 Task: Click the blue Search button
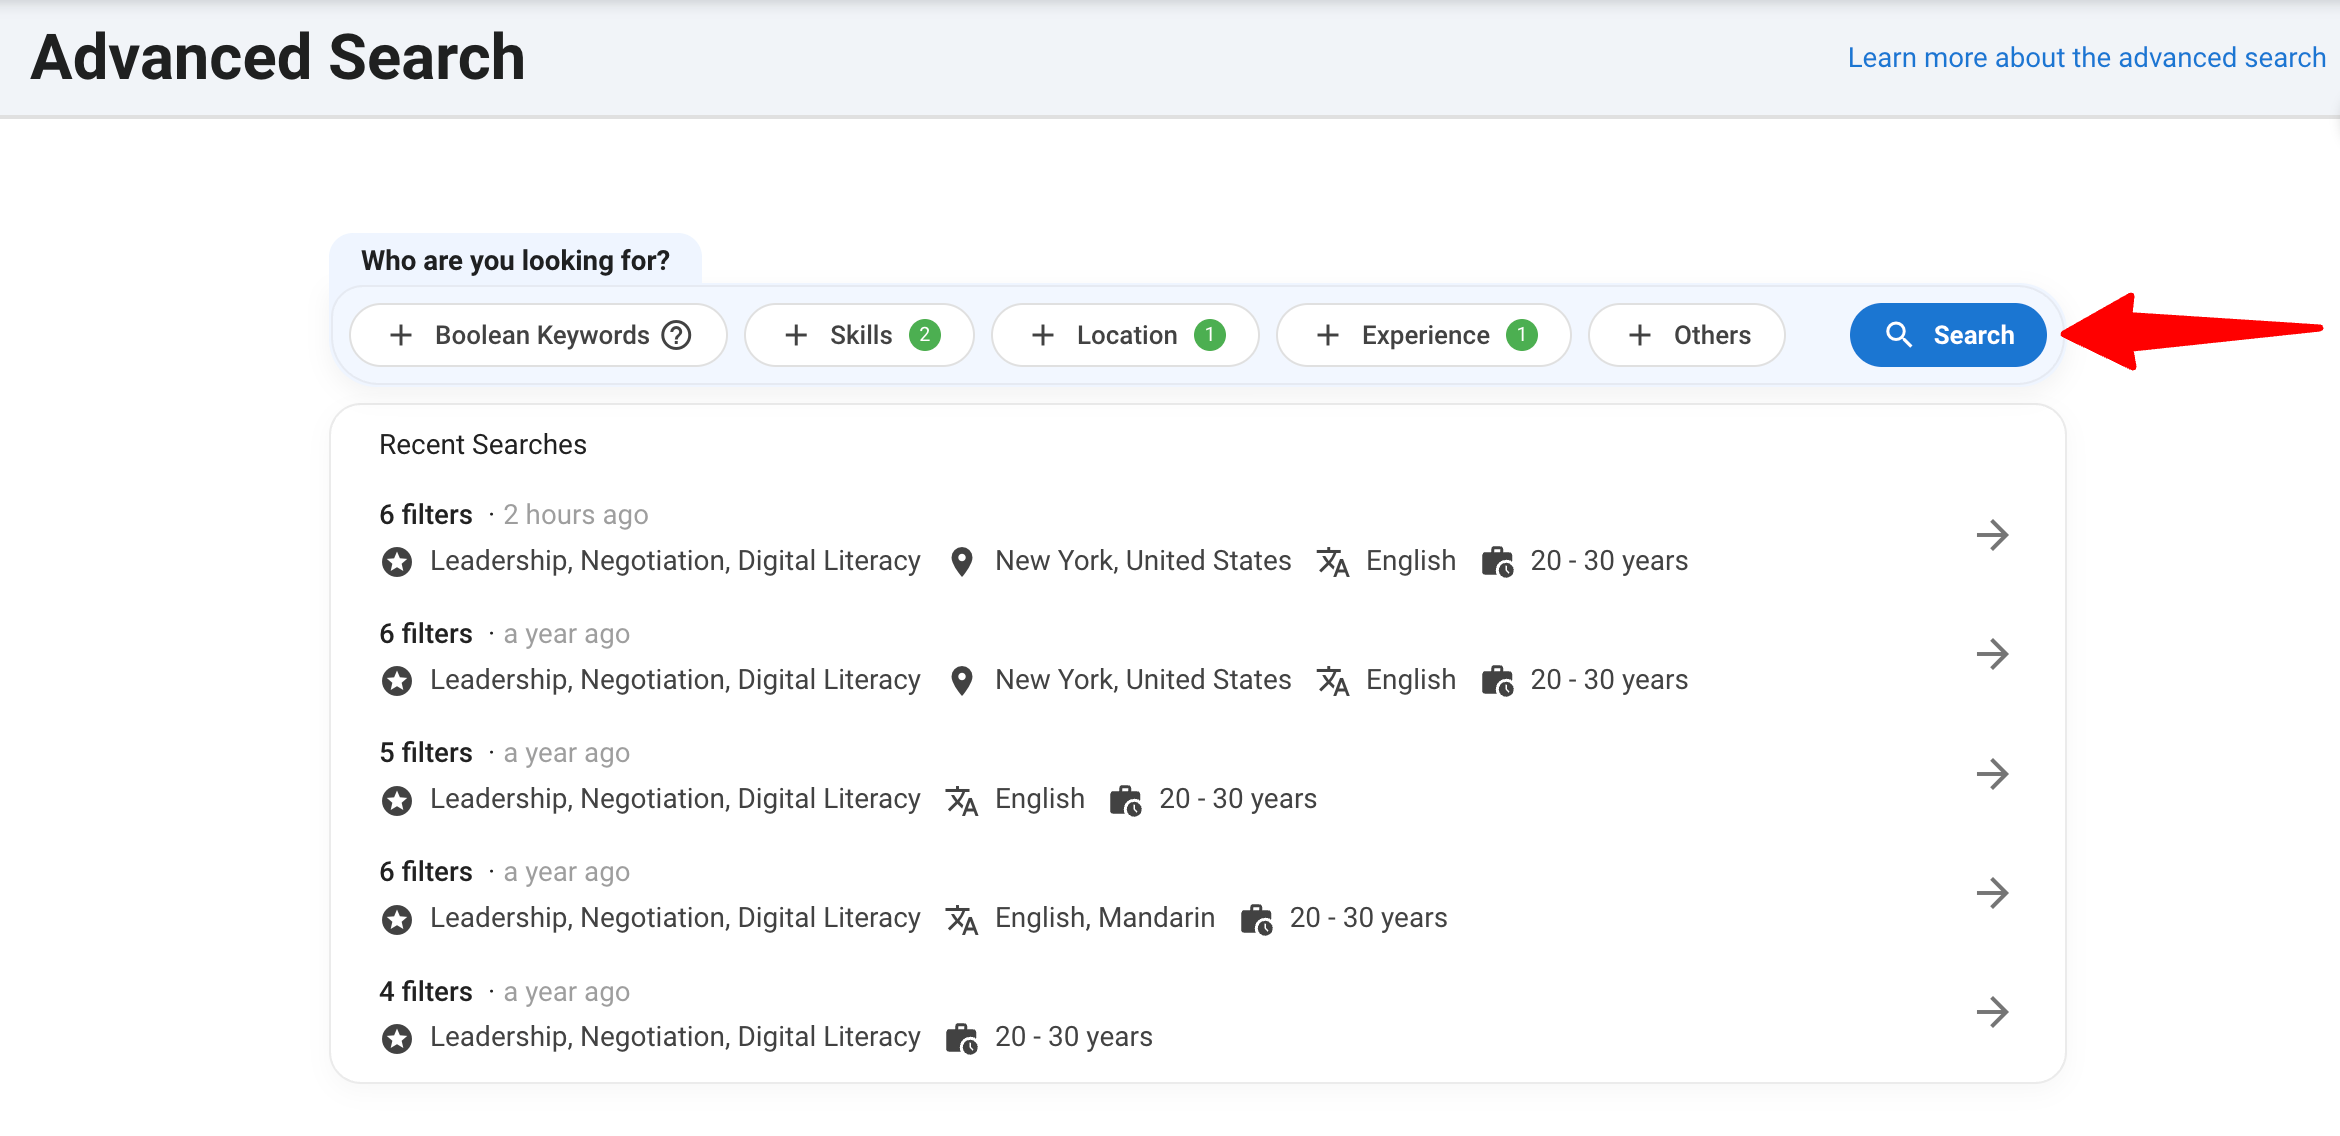[1947, 335]
